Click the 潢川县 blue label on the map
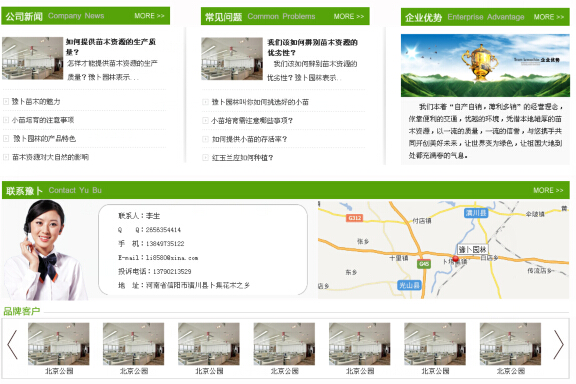This screenshot has height=384, width=576. pyautogui.click(x=476, y=213)
